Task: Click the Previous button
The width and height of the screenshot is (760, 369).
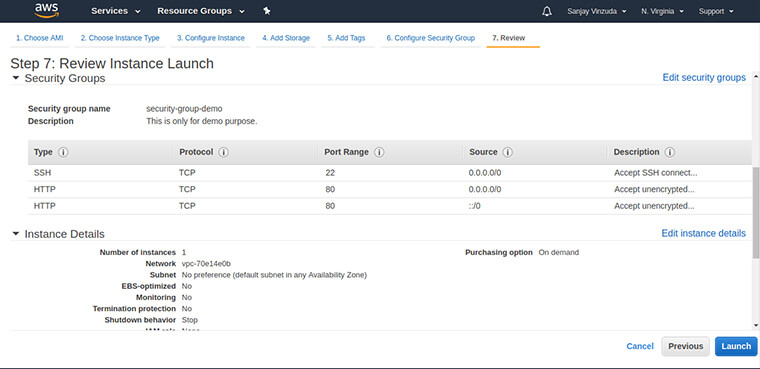Action: tap(685, 346)
